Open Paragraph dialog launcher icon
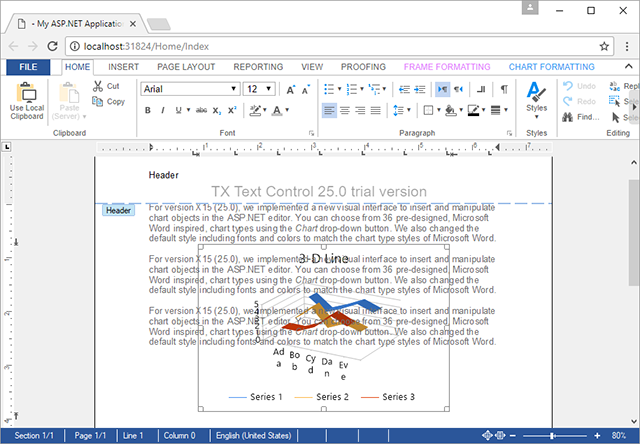 click(x=509, y=133)
